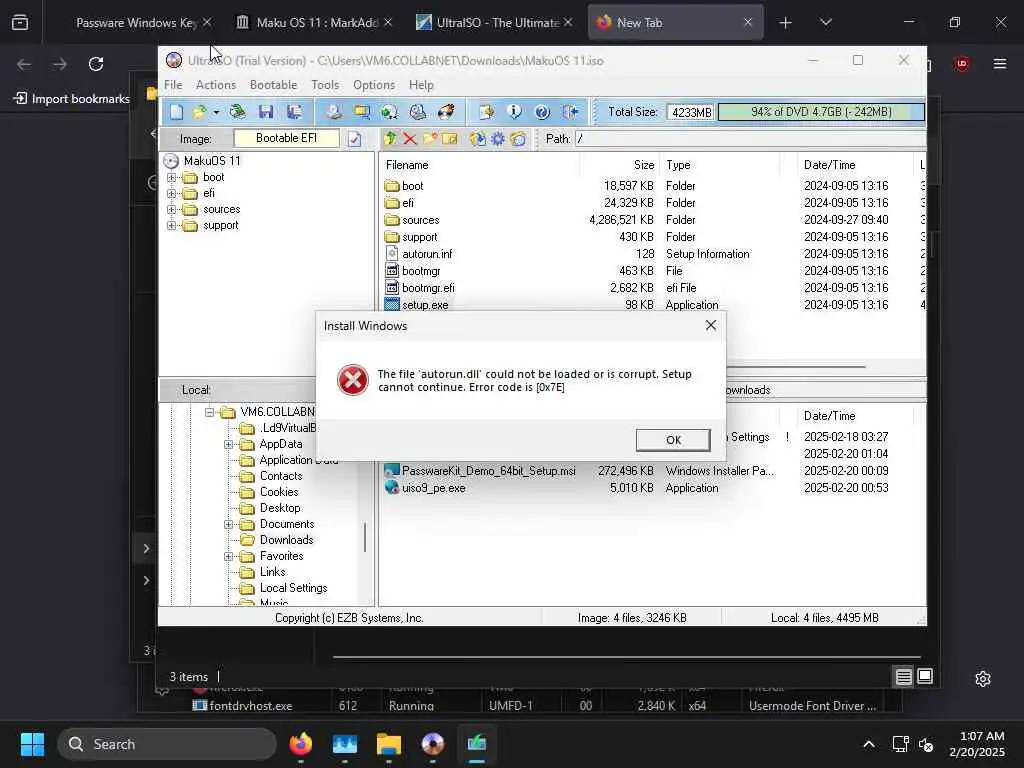Switch to Passware Windows Key browser tab
The width and height of the screenshot is (1024, 768).
pyautogui.click(x=137, y=22)
